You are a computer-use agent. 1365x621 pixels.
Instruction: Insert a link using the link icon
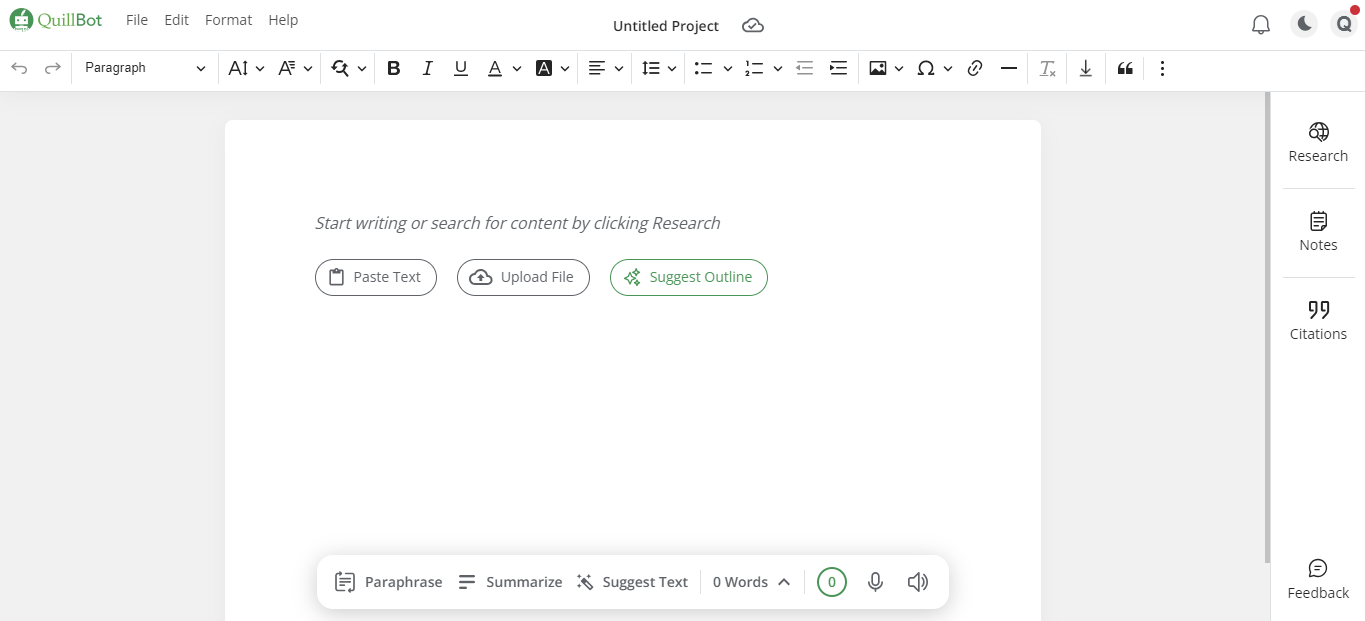(x=975, y=68)
